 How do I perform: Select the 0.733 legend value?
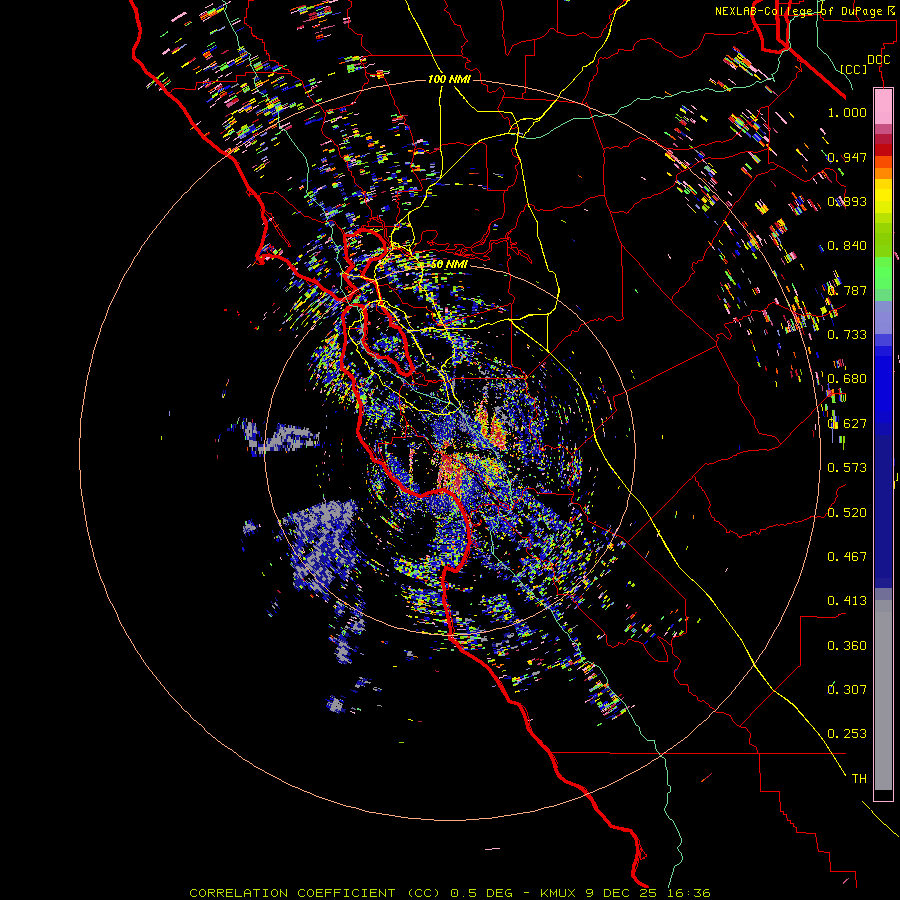tap(847, 334)
